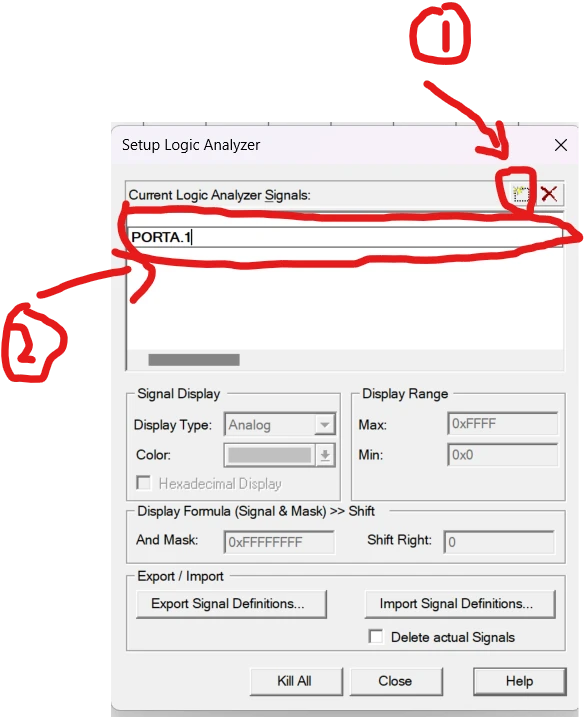This screenshot has width=584, height=717.
Task: Open the Help button
Action: point(520,681)
